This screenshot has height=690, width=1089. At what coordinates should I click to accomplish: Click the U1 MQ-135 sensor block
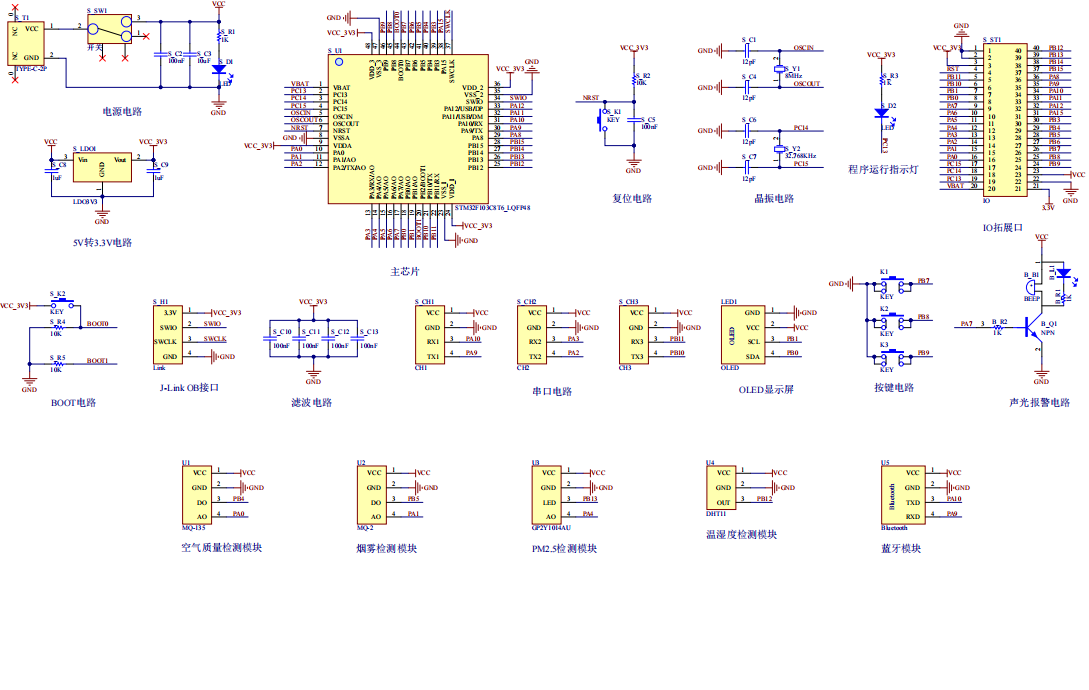[x=197, y=495]
